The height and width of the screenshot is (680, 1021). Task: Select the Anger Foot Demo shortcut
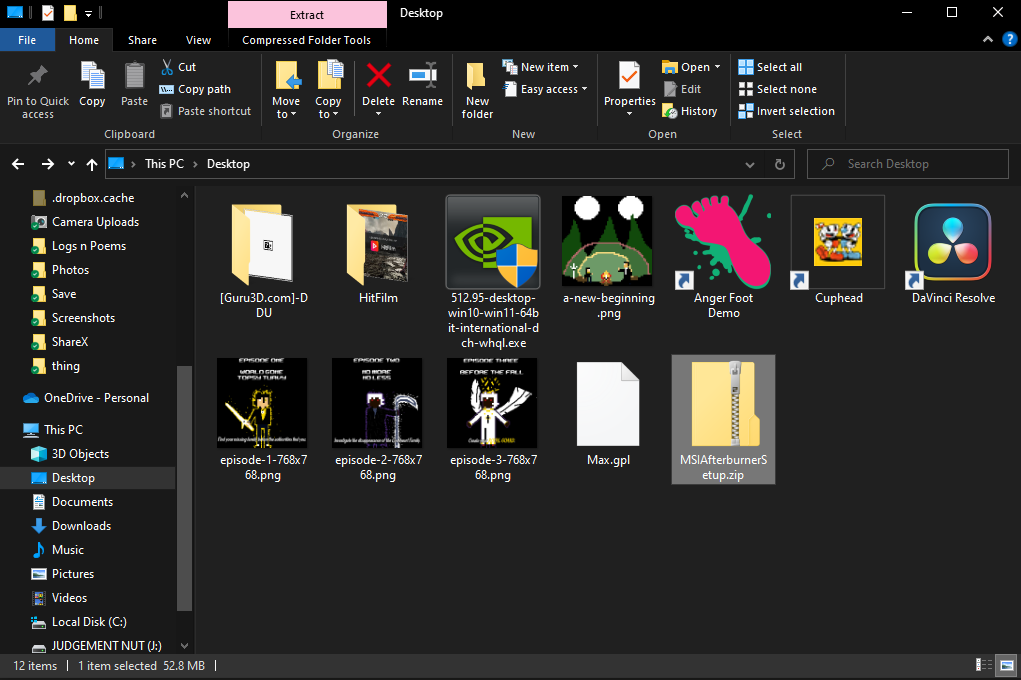[x=723, y=259]
